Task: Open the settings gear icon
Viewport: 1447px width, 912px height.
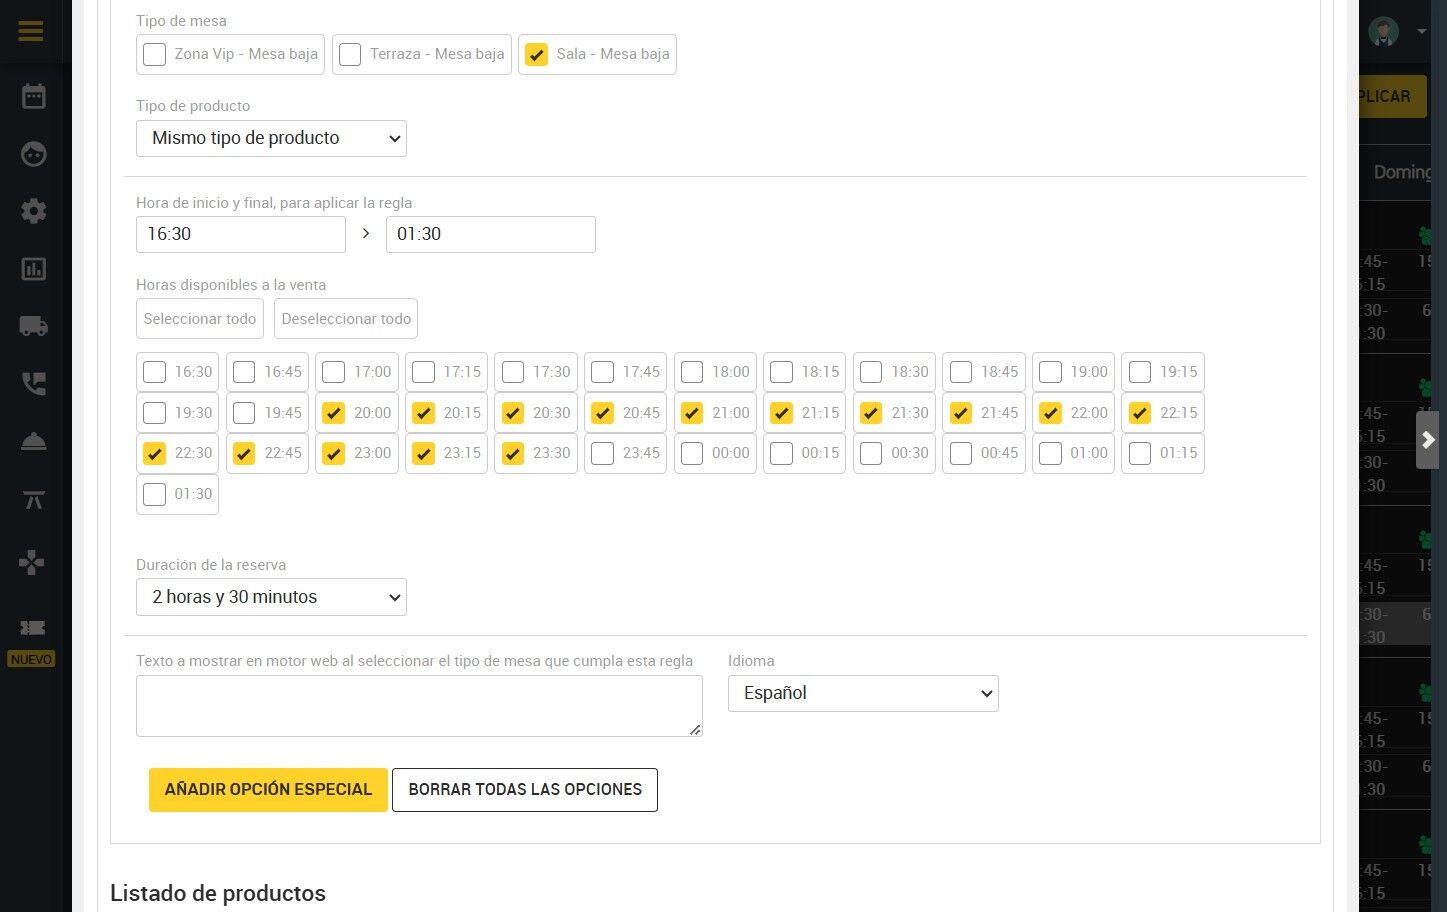Action: click(x=33, y=211)
